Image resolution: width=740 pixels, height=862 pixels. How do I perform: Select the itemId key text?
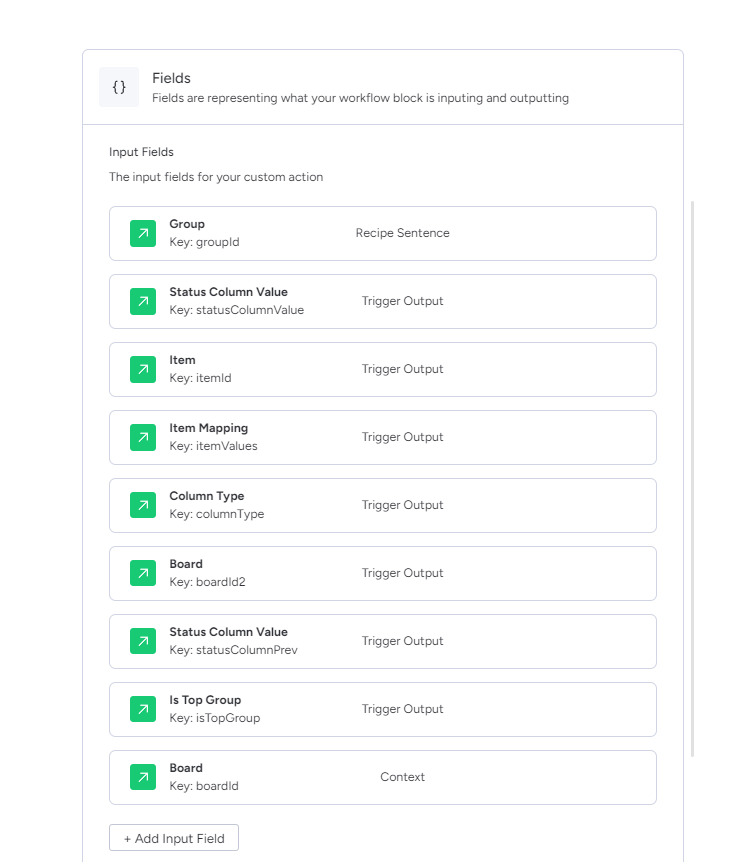click(200, 378)
